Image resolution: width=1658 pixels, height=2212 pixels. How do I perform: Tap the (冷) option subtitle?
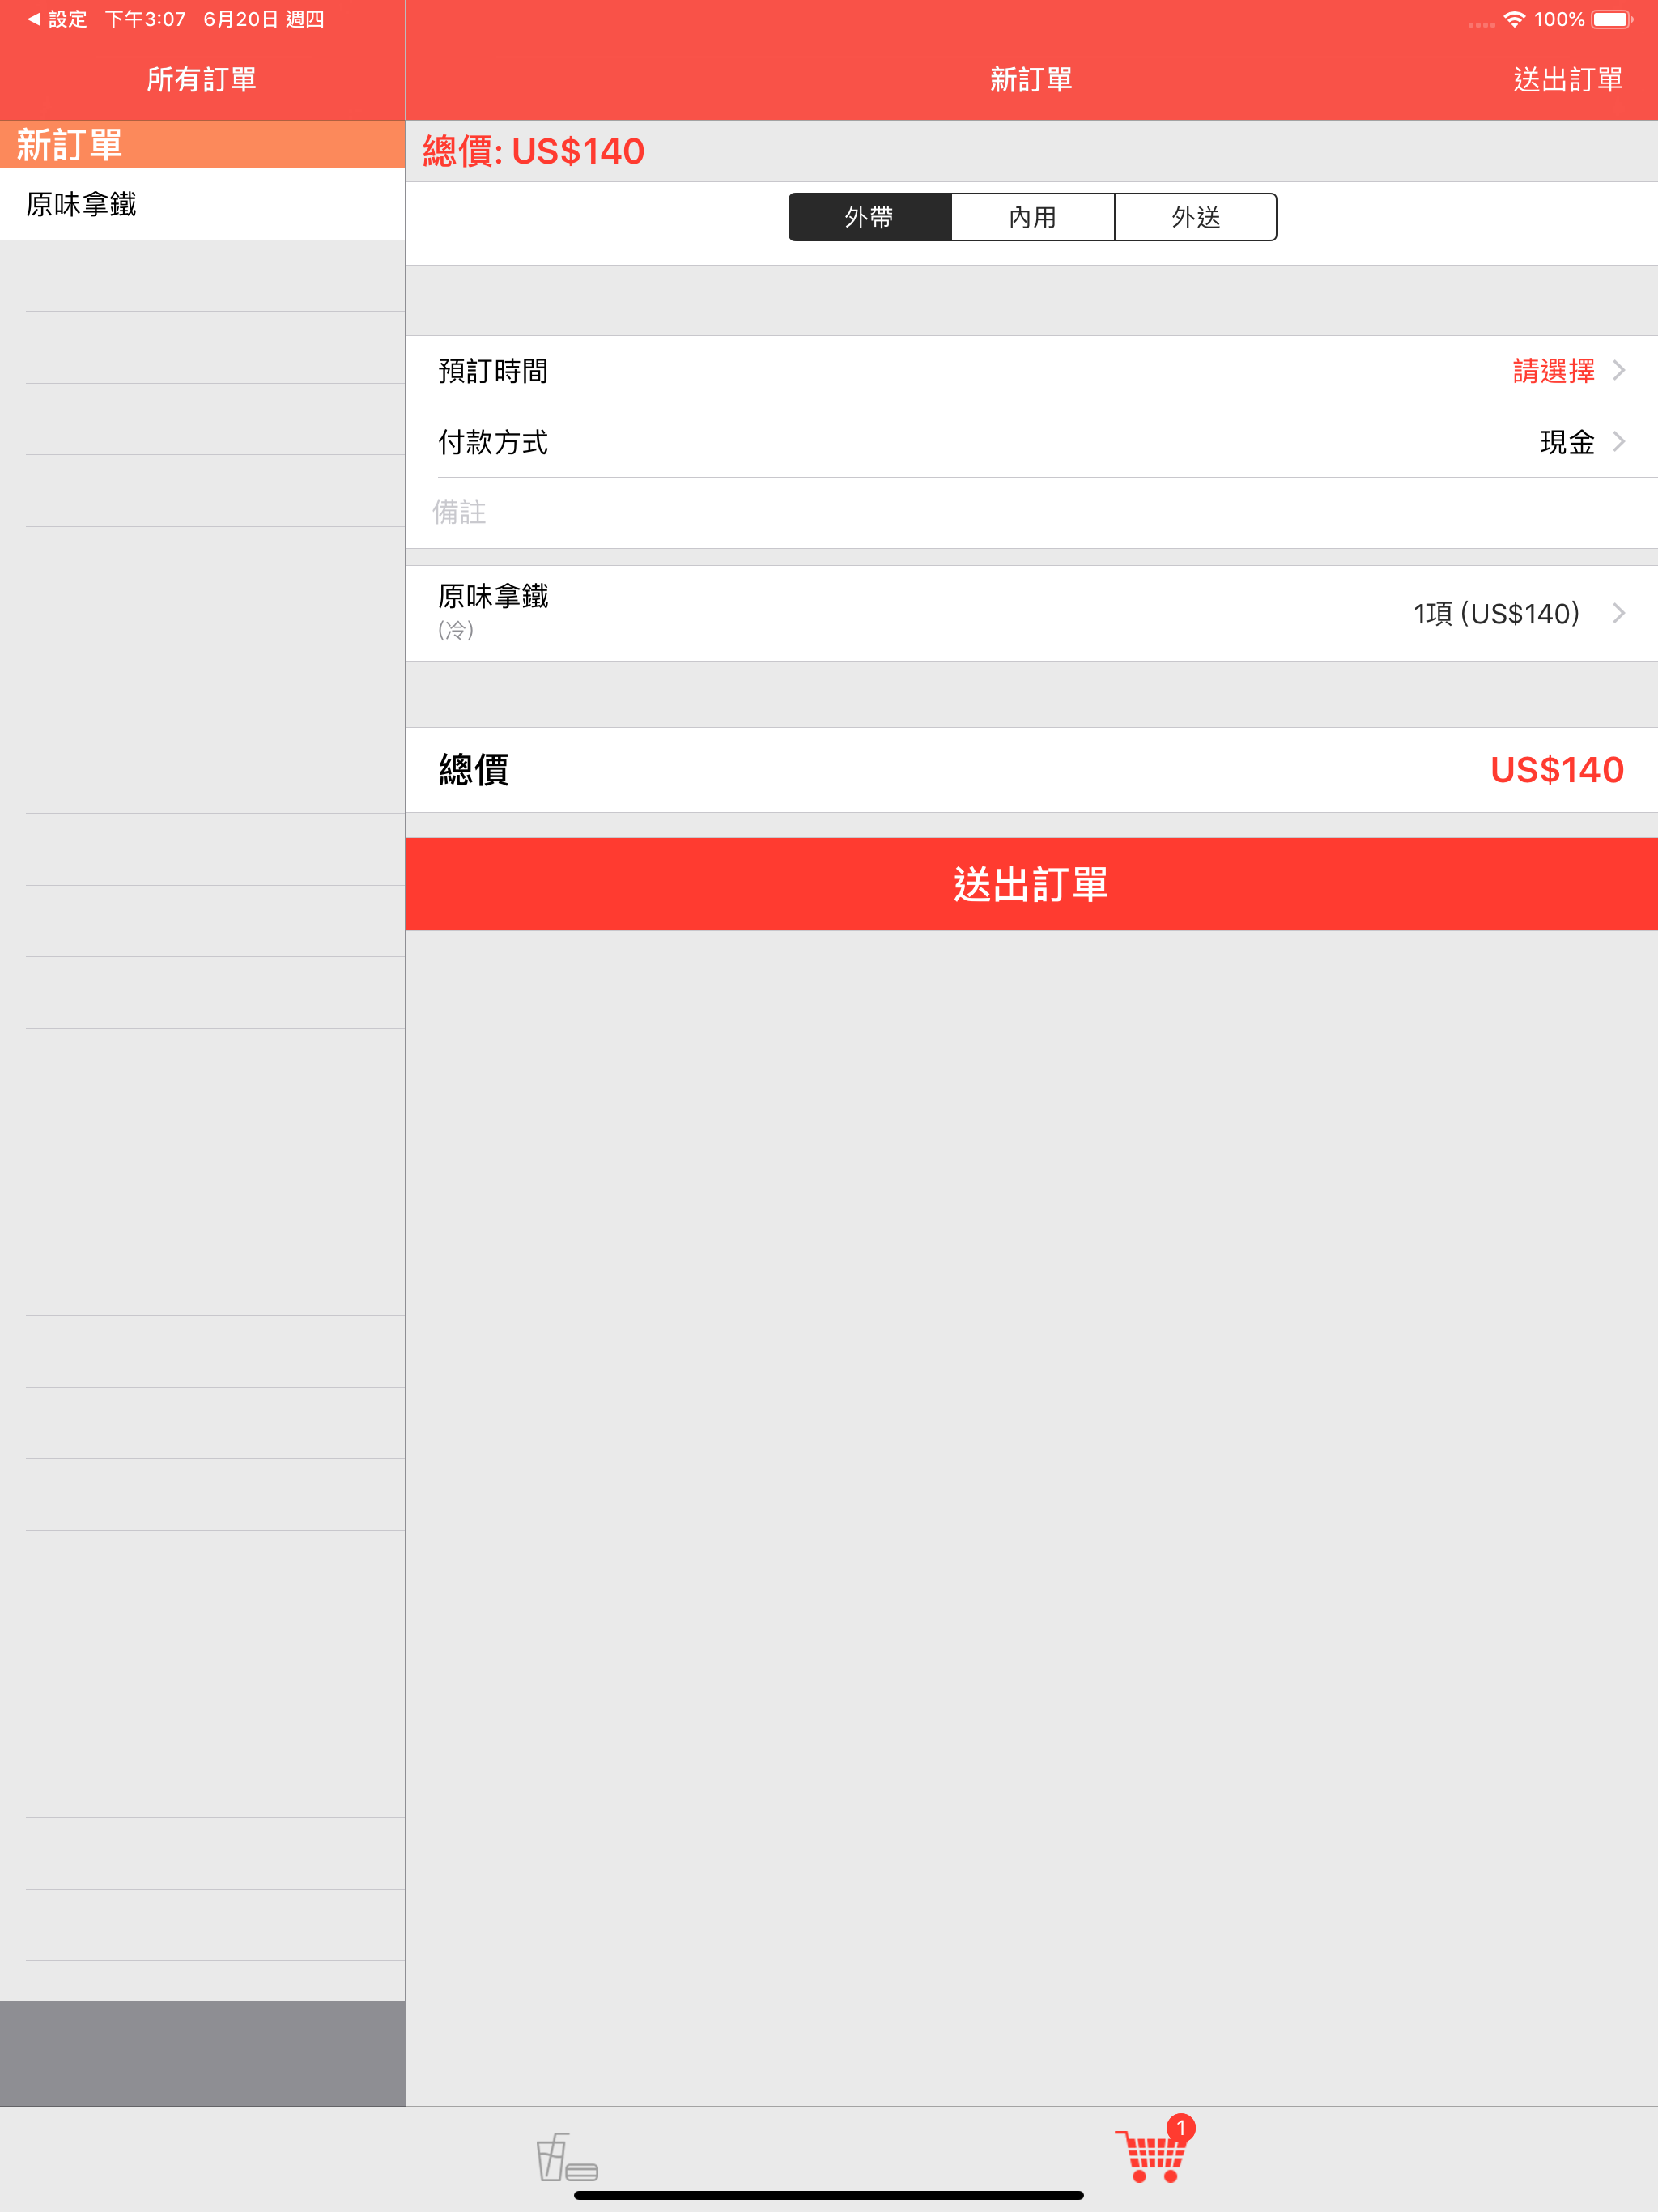(x=456, y=630)
